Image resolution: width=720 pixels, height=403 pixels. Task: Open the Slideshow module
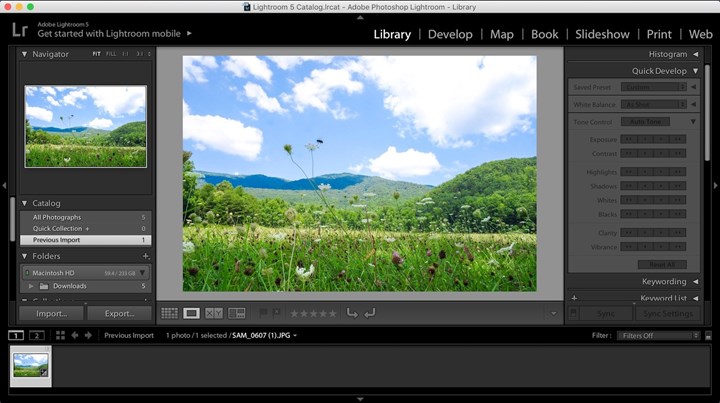[x=602, y=34]
